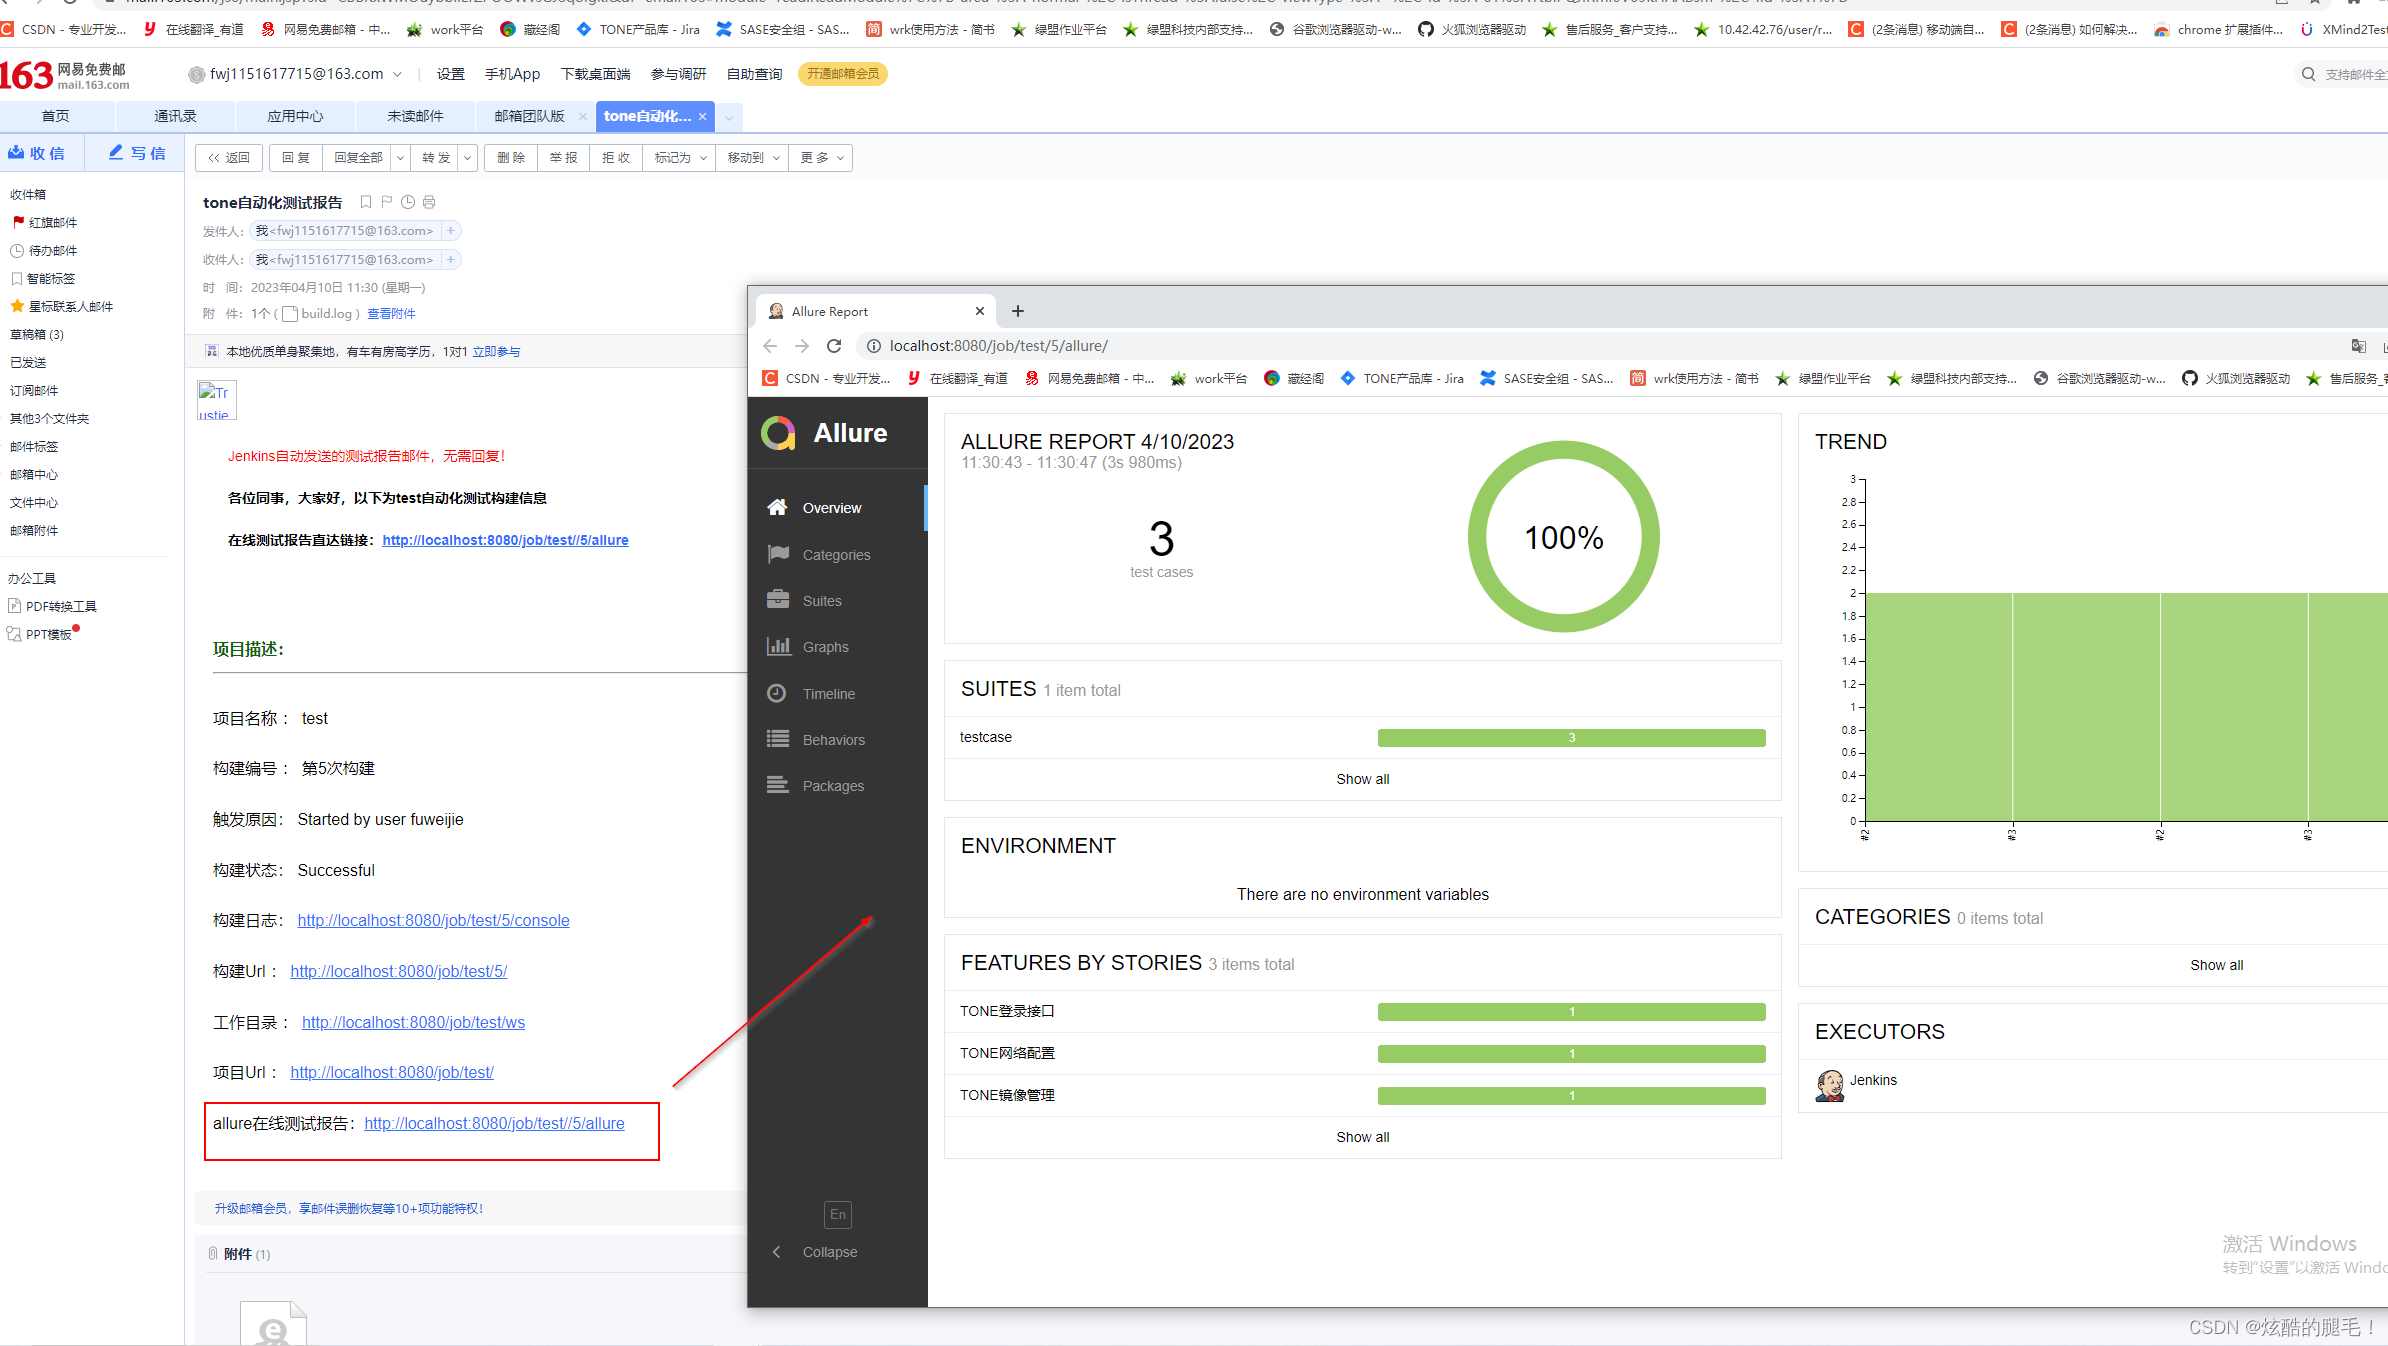Expand the 回复全部 dropdown arrow
Viewport: 2388px width, 1346px height.
point(400,158)
